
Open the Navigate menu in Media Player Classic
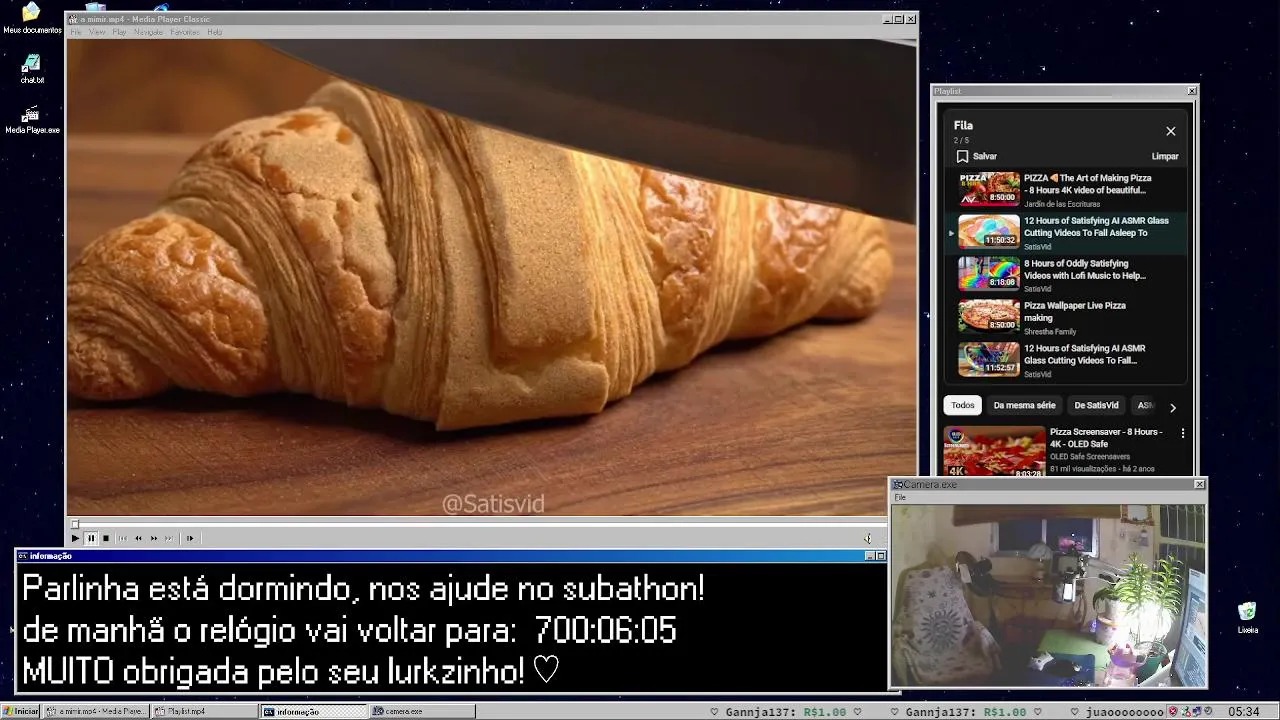148,32
